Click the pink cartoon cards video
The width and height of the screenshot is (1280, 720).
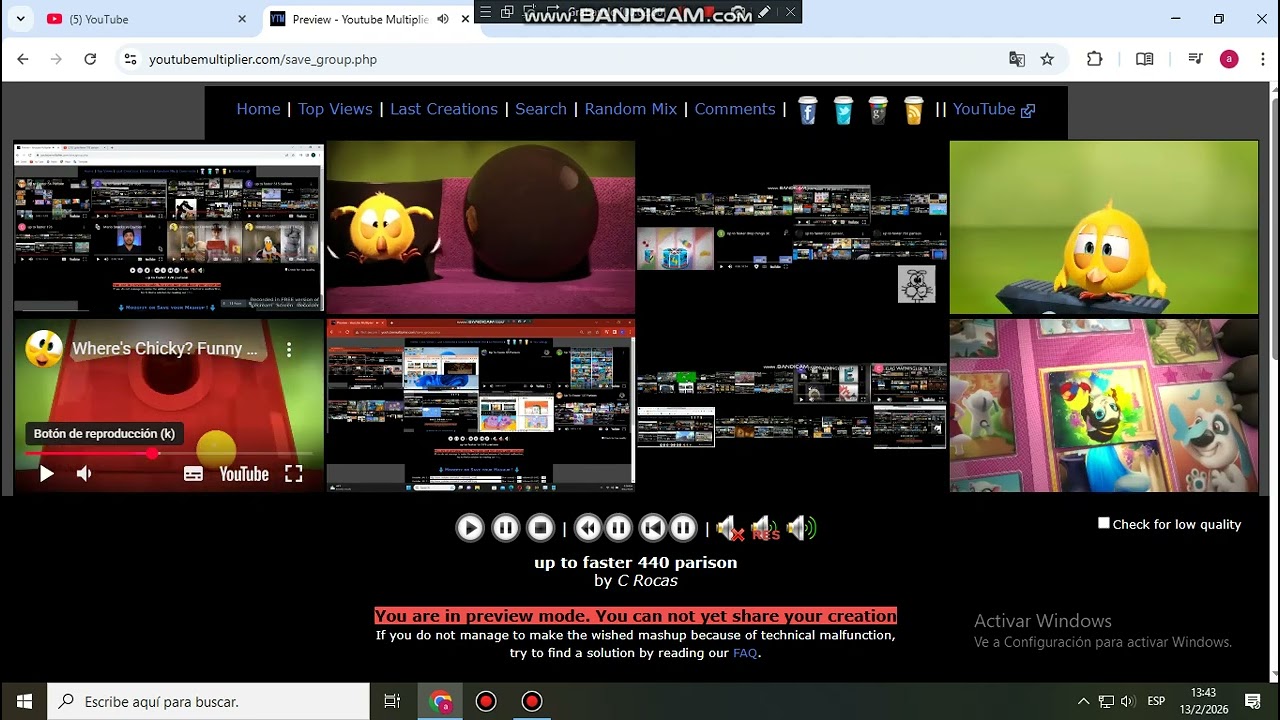point(1104,405)
